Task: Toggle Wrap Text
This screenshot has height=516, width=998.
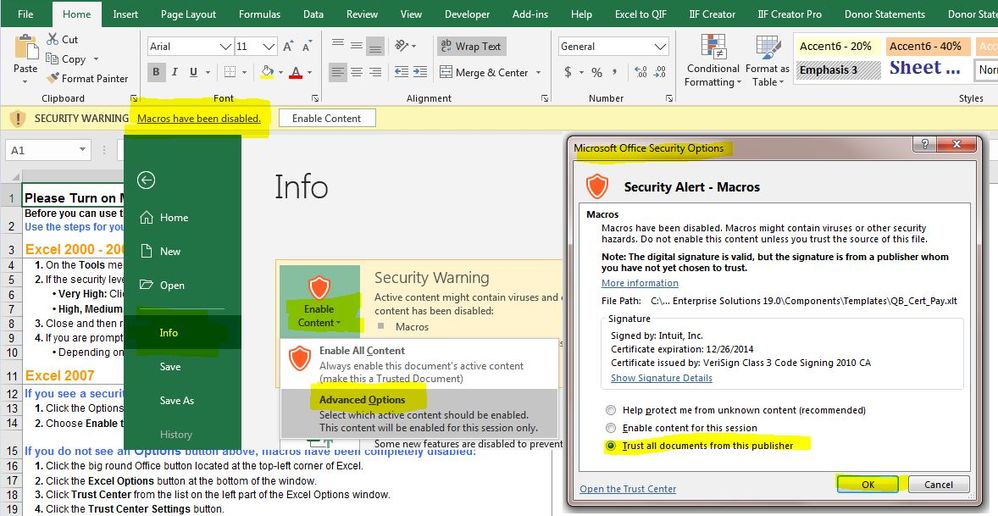Action: [x=471, y=46]
